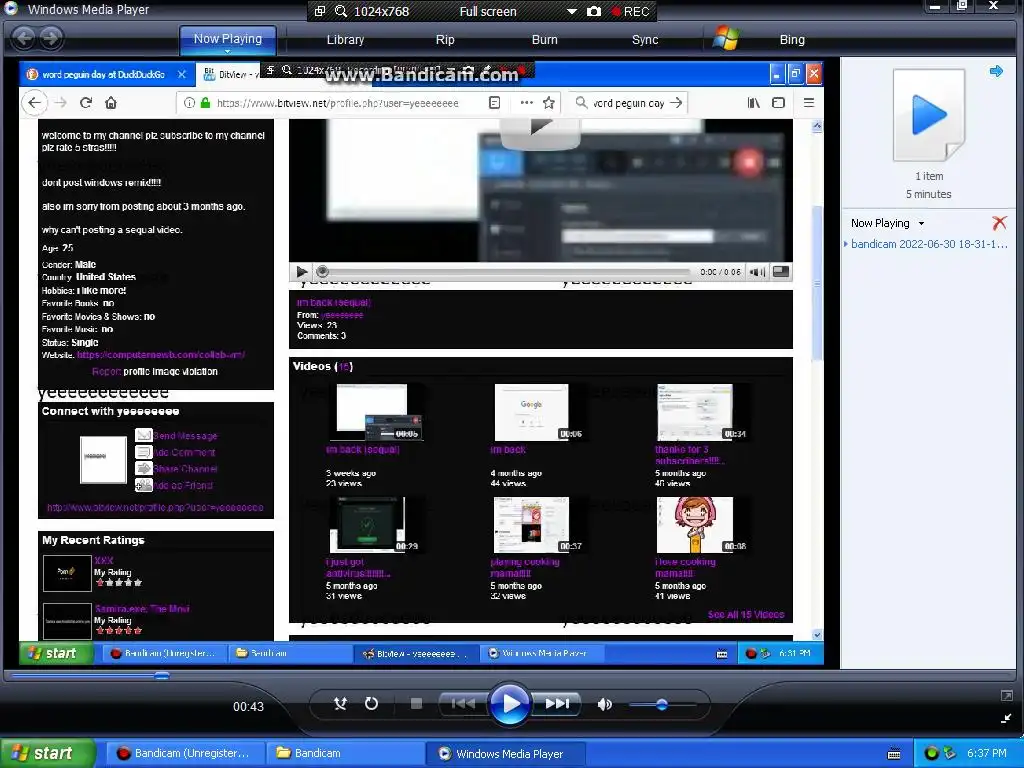Play the embedded Bitview video player
Image resolution: width=1024 pixels, height=768 pixels.
[x=301, y=272]
